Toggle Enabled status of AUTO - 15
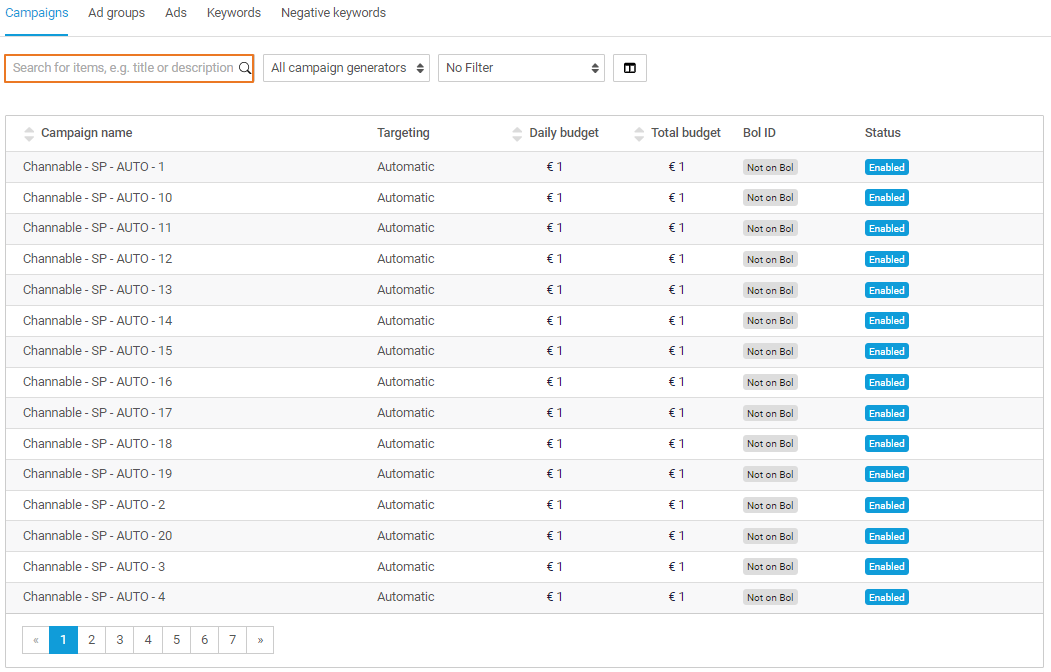1051x672 pixels. tap(886, 352)
